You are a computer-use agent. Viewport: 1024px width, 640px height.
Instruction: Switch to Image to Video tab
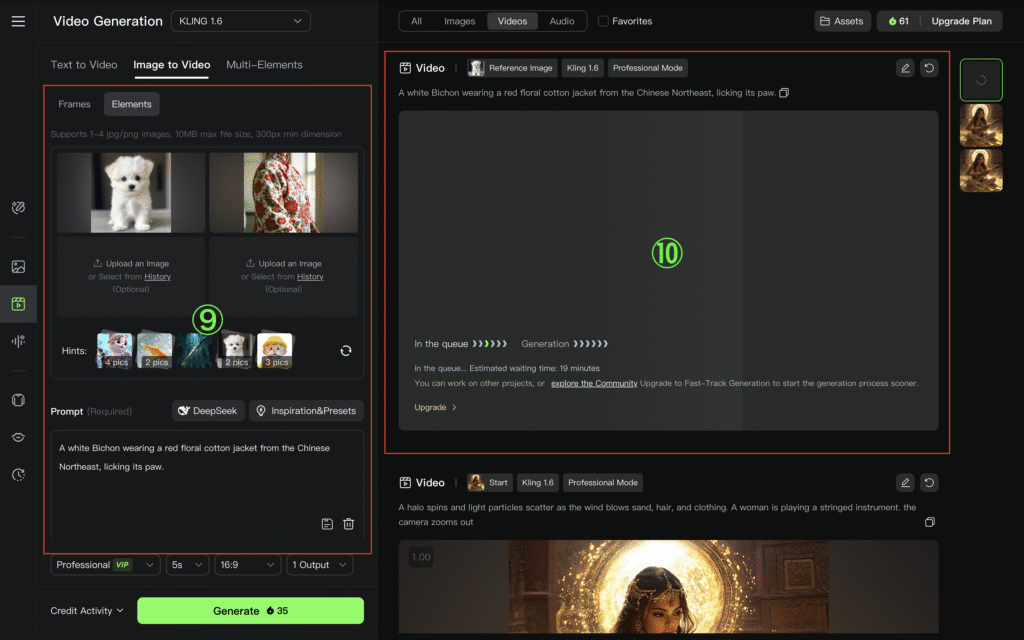click(172, 65)
